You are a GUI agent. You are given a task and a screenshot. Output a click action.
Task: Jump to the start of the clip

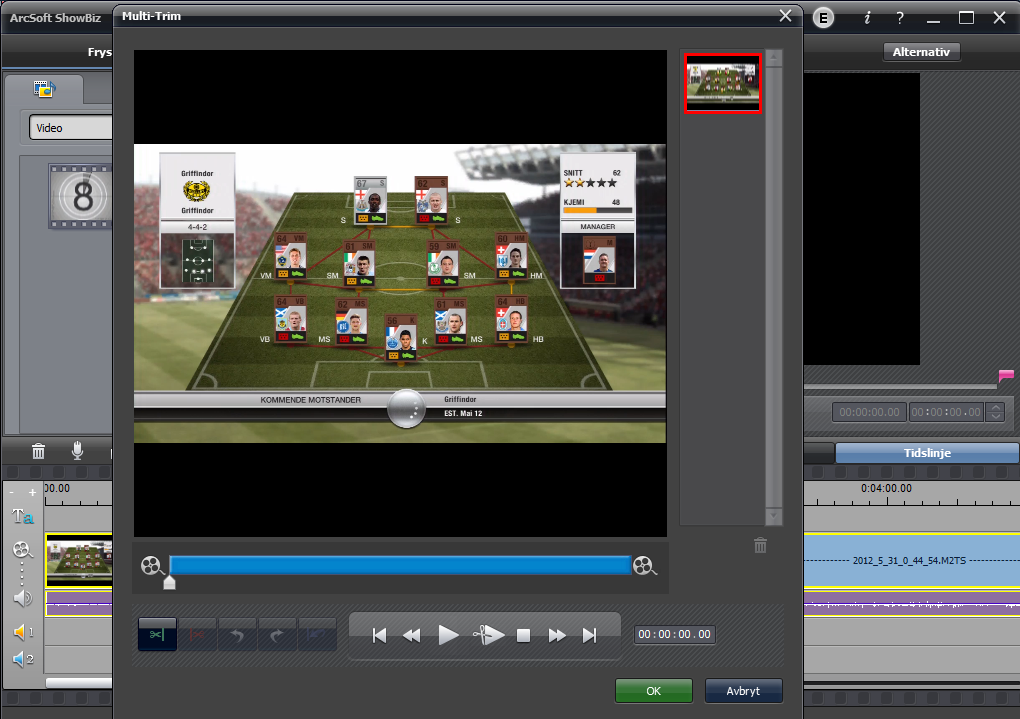pos(379,635)
